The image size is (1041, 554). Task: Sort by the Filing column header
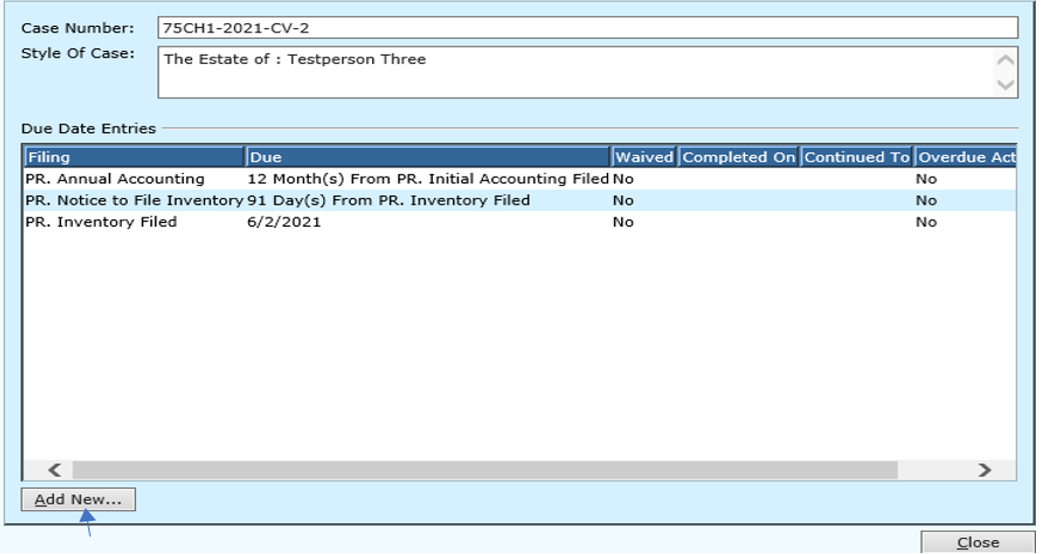(134, 157)
